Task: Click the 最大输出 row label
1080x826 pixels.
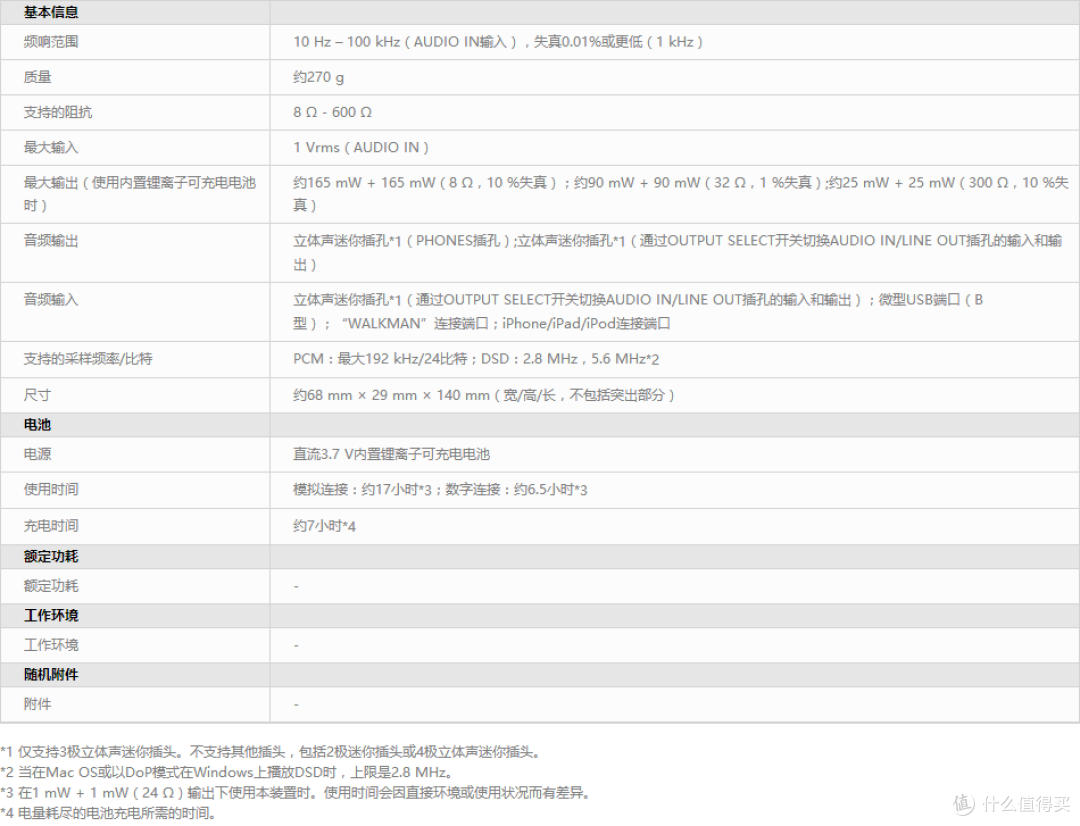Action: (140, 194)
